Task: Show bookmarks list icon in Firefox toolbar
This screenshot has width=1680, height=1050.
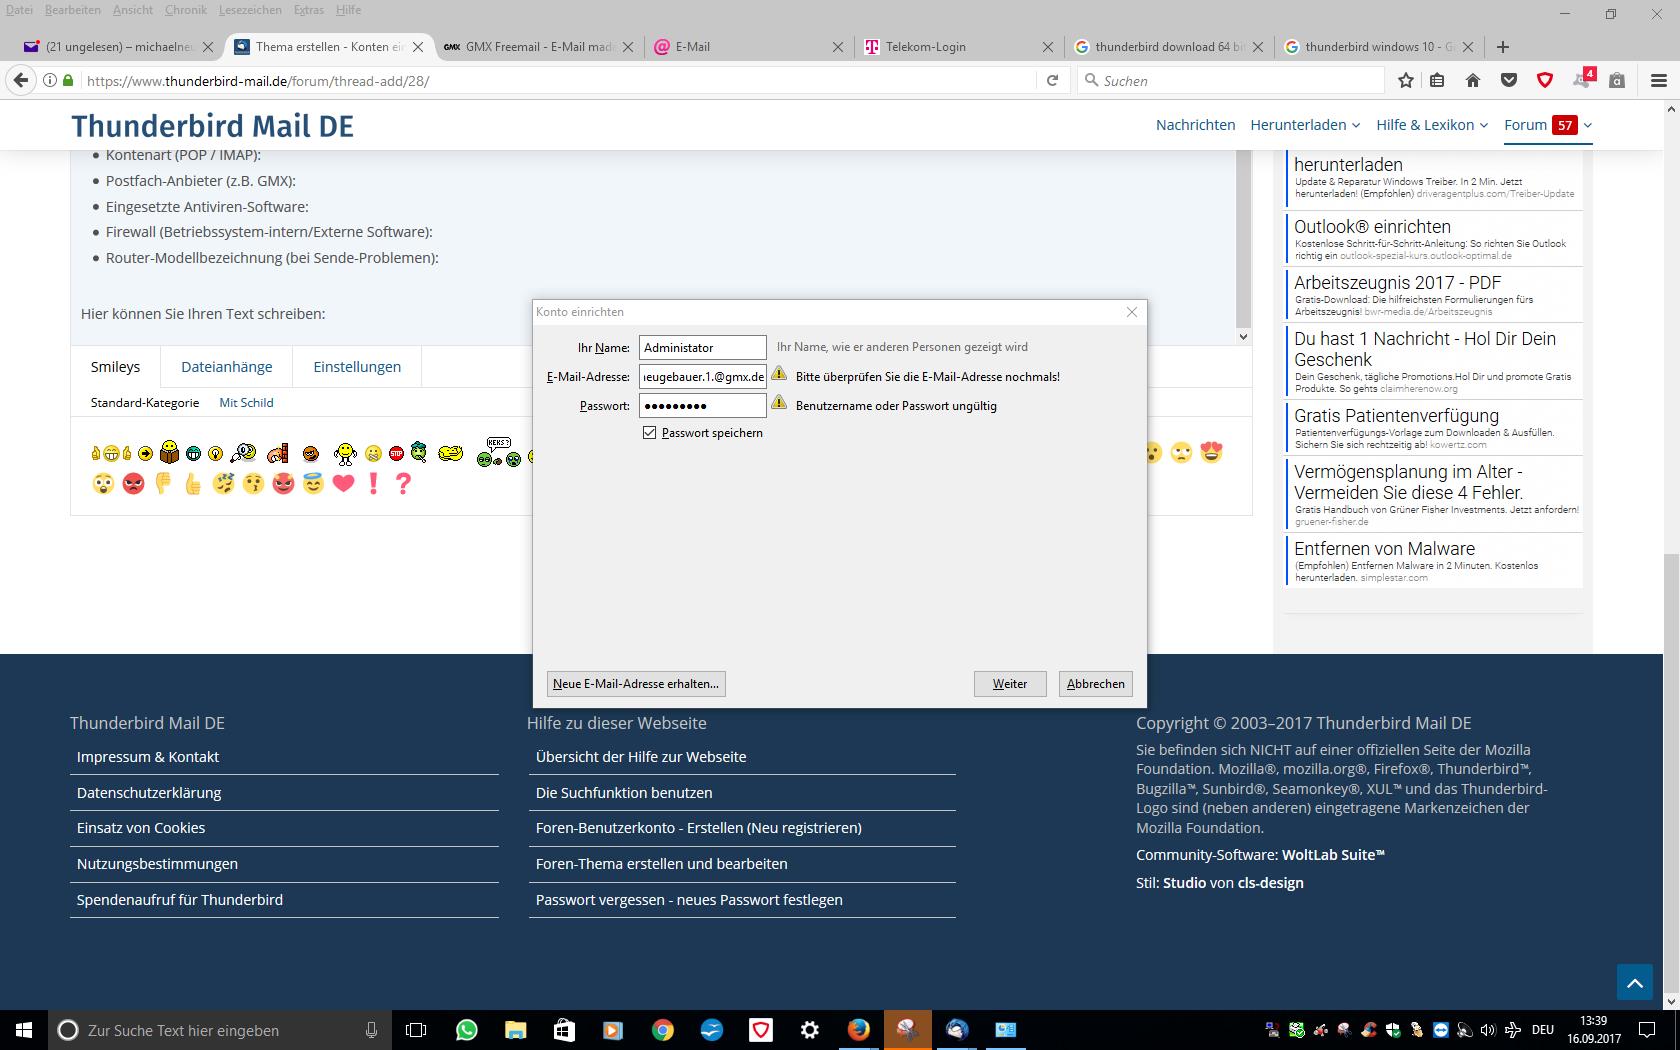Action: [1437, 81]
